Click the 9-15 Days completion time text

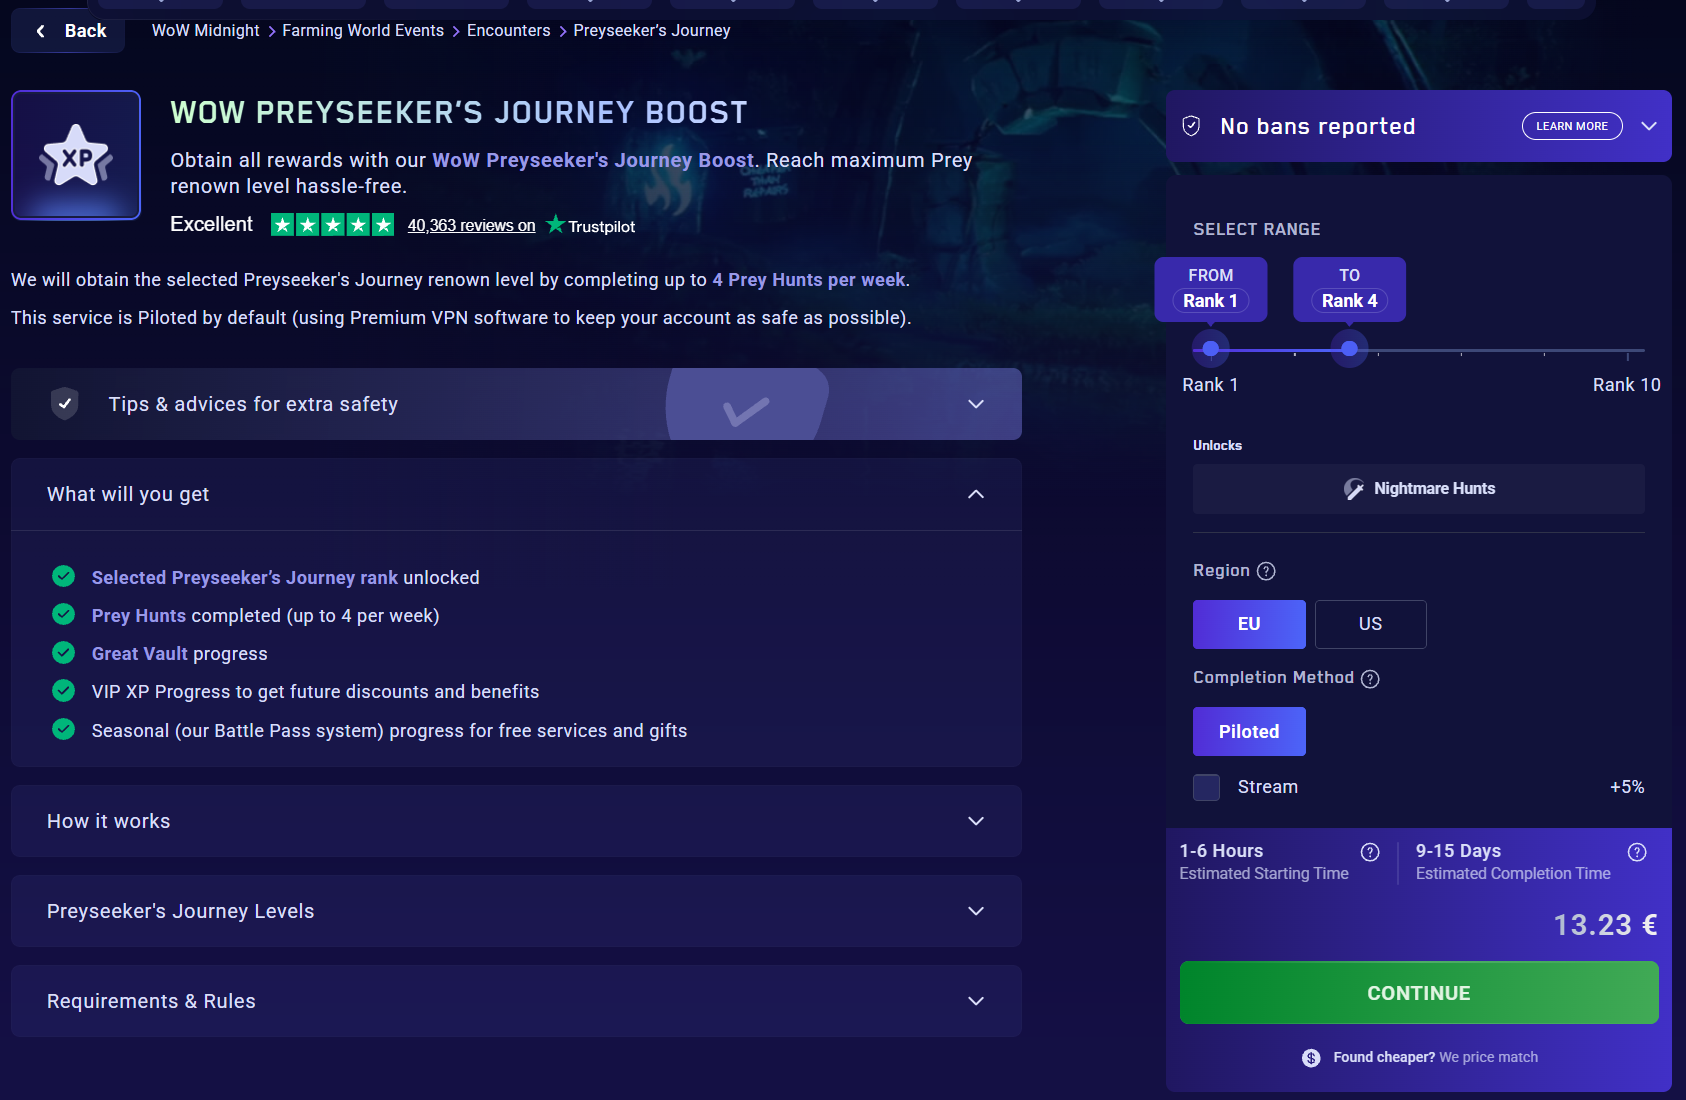1458,851
